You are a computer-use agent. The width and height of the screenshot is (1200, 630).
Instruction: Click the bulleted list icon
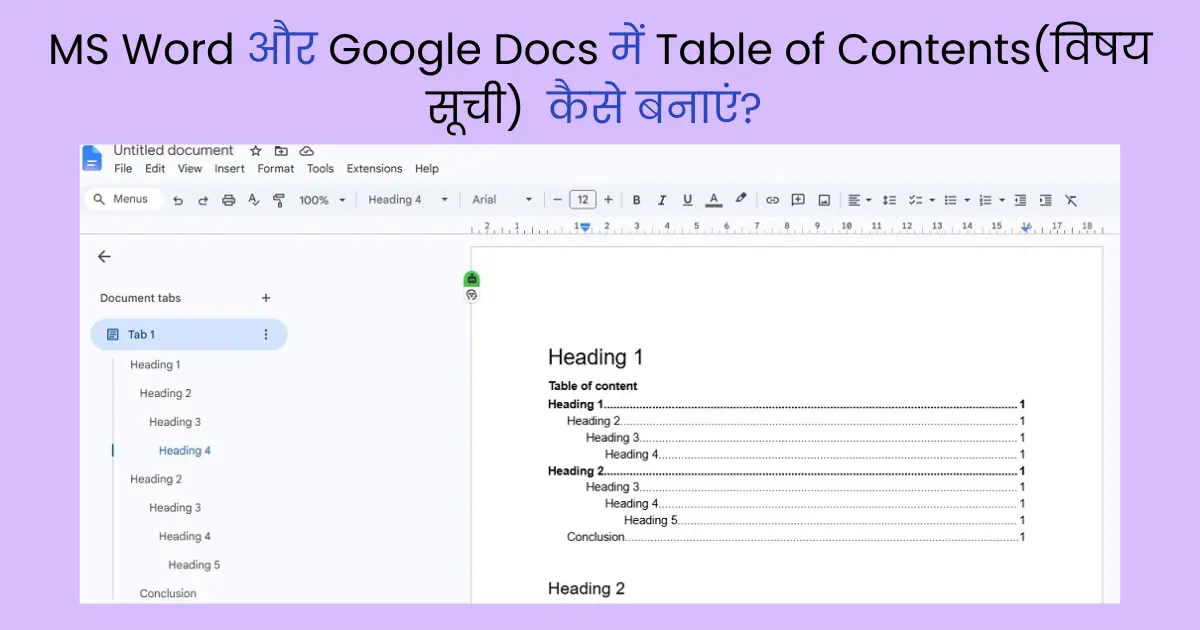950,200
